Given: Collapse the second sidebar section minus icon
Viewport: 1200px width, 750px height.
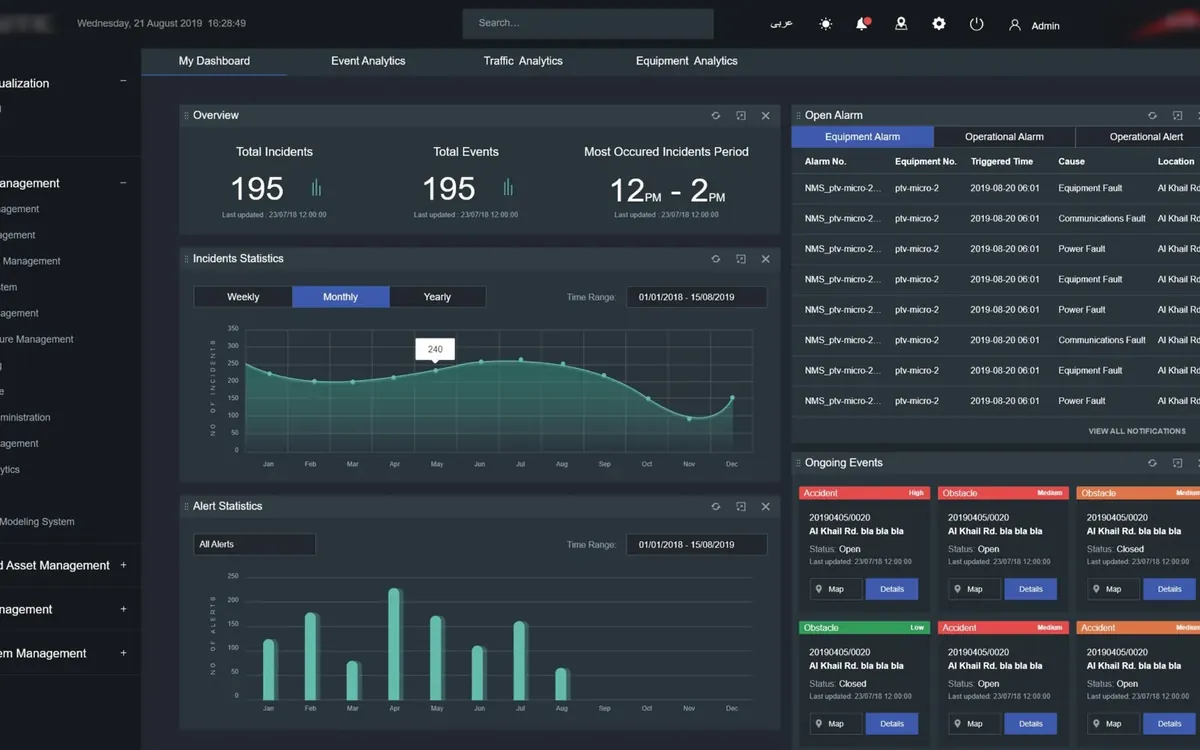Looking at the screenshot, I should click(124, 183).
